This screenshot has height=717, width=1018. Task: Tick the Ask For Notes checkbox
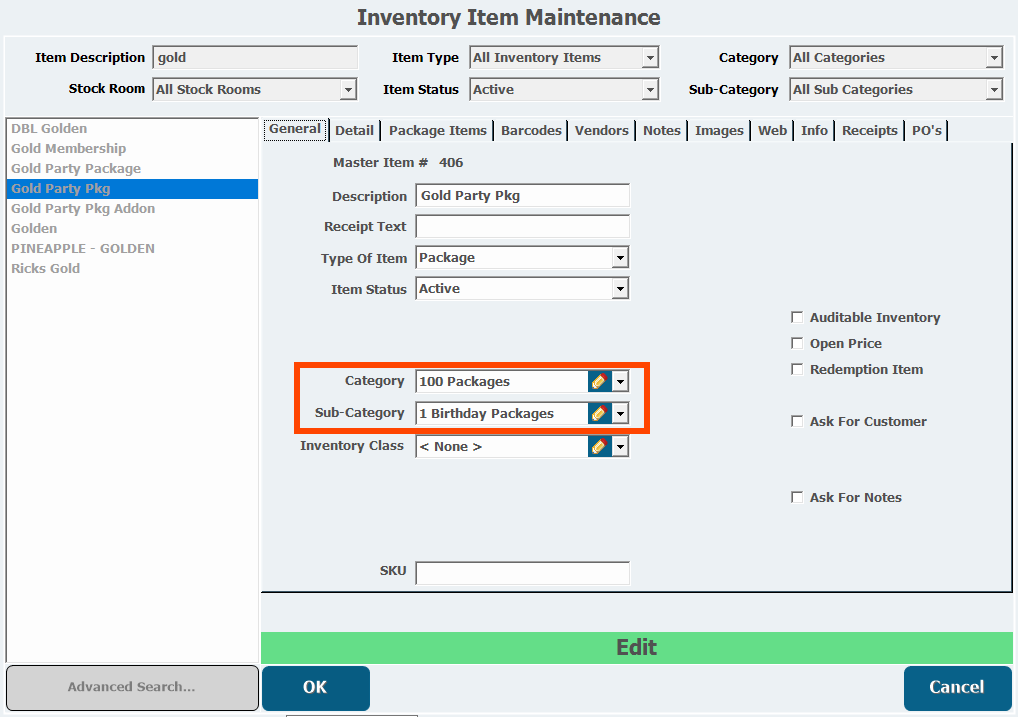click(797, 497)
